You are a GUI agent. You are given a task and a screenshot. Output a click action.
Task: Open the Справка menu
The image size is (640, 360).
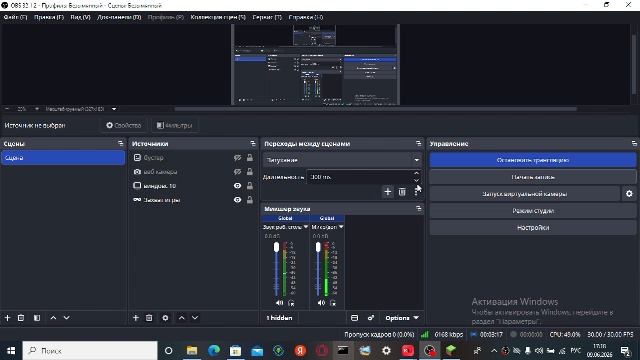click(306, 17)
